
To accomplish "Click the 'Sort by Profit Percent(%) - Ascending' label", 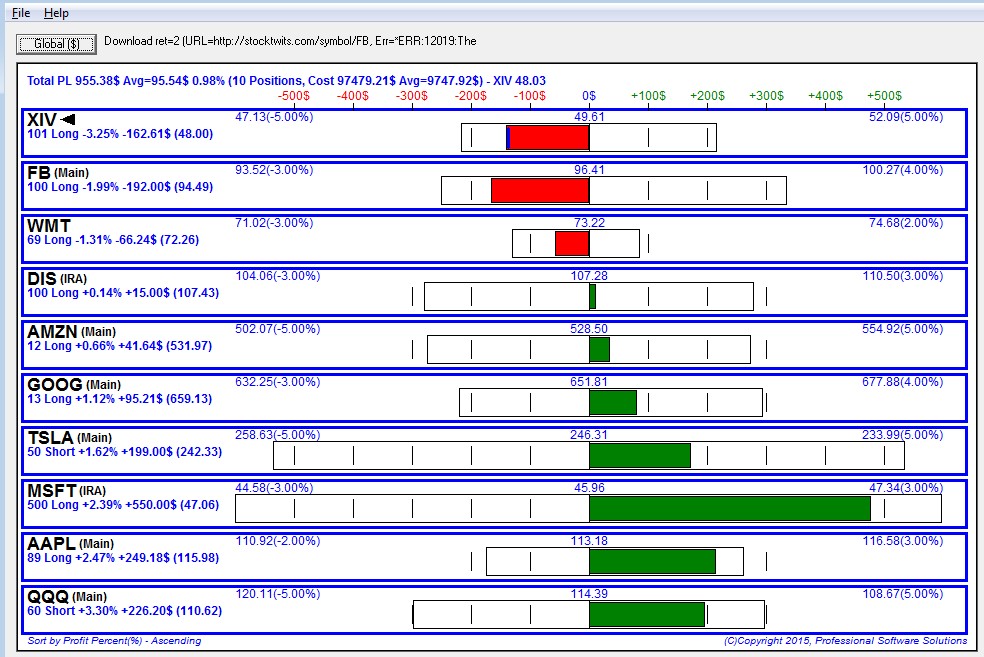I will pyautogui.click(x=114, y=641).
